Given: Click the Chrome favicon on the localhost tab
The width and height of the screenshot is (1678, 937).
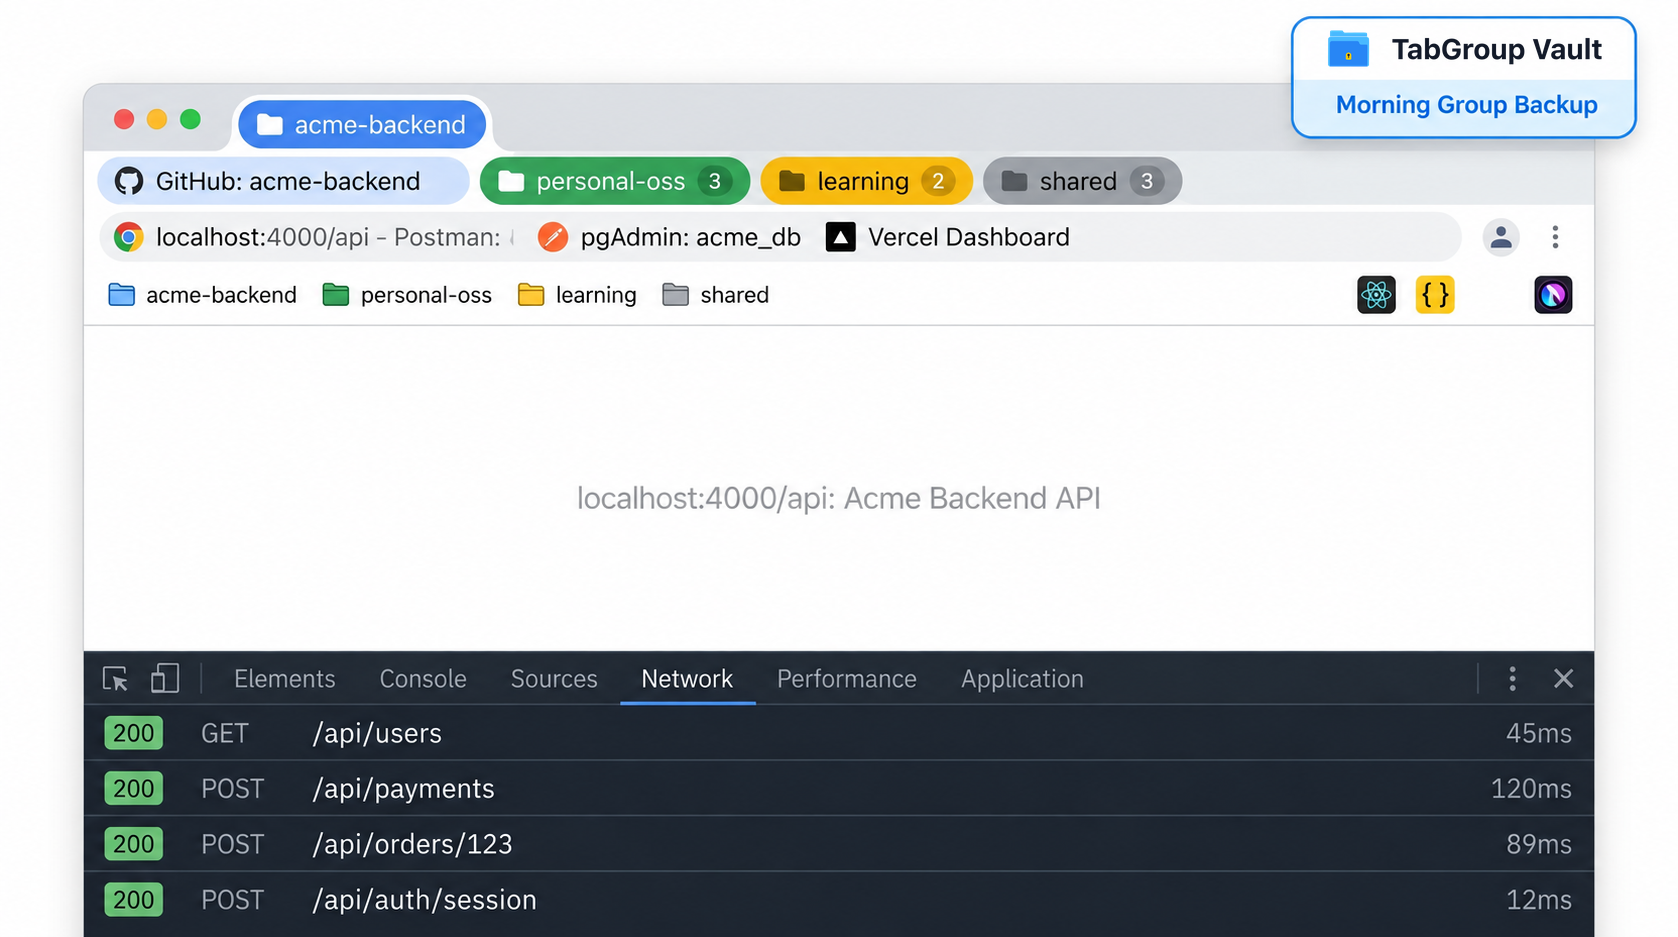Looking at the screenshot, I should [x=128, y=237].
